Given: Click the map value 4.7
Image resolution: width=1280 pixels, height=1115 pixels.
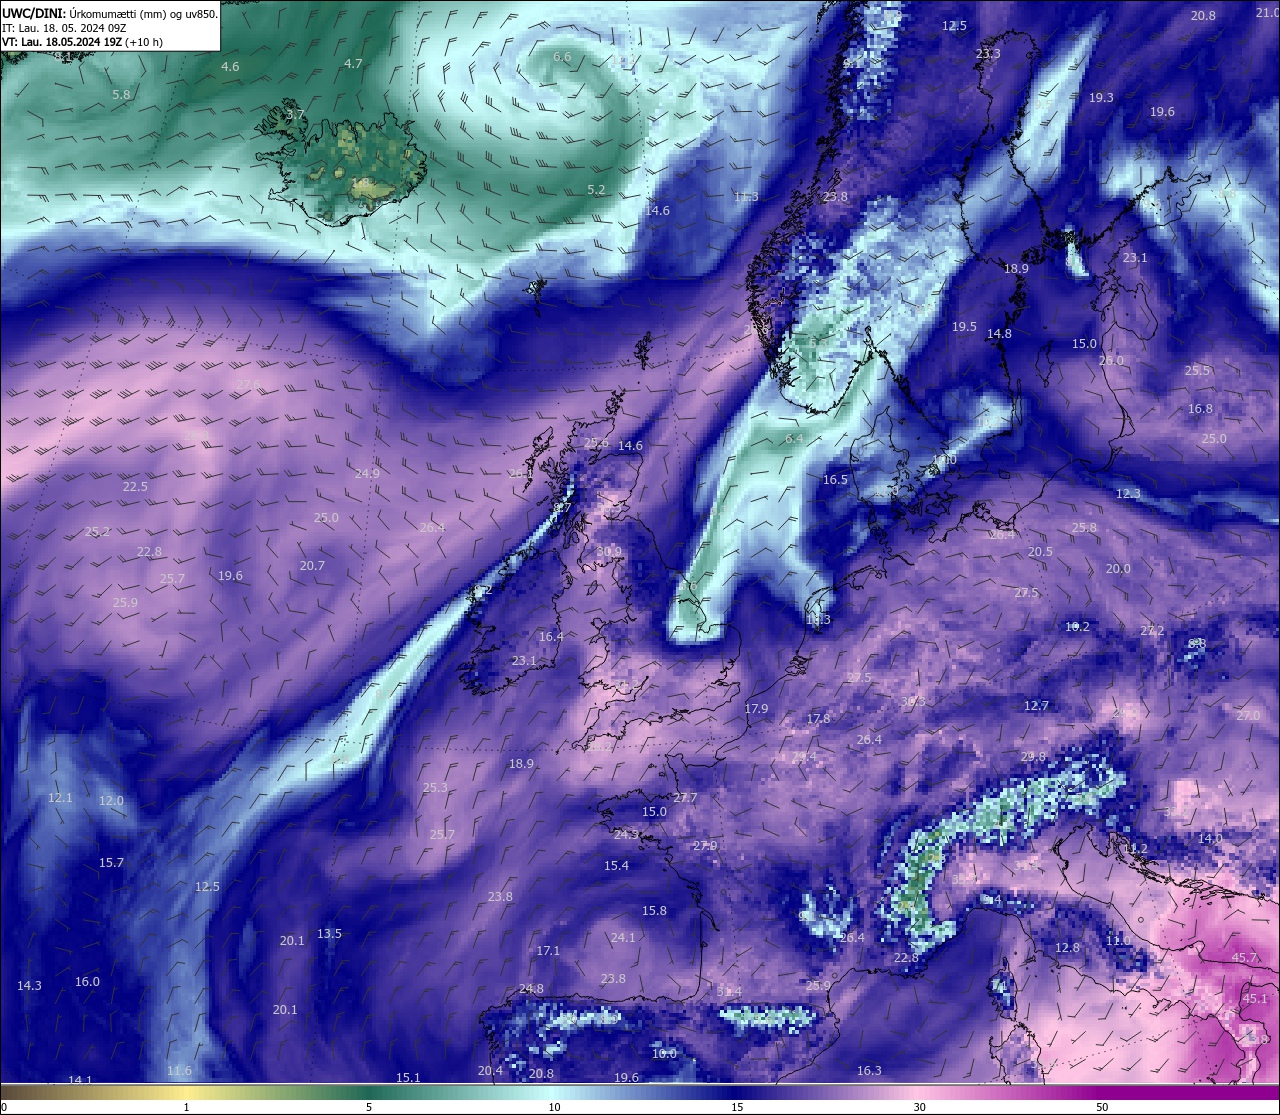Looking at the screenshot, I should coord(353,63).
